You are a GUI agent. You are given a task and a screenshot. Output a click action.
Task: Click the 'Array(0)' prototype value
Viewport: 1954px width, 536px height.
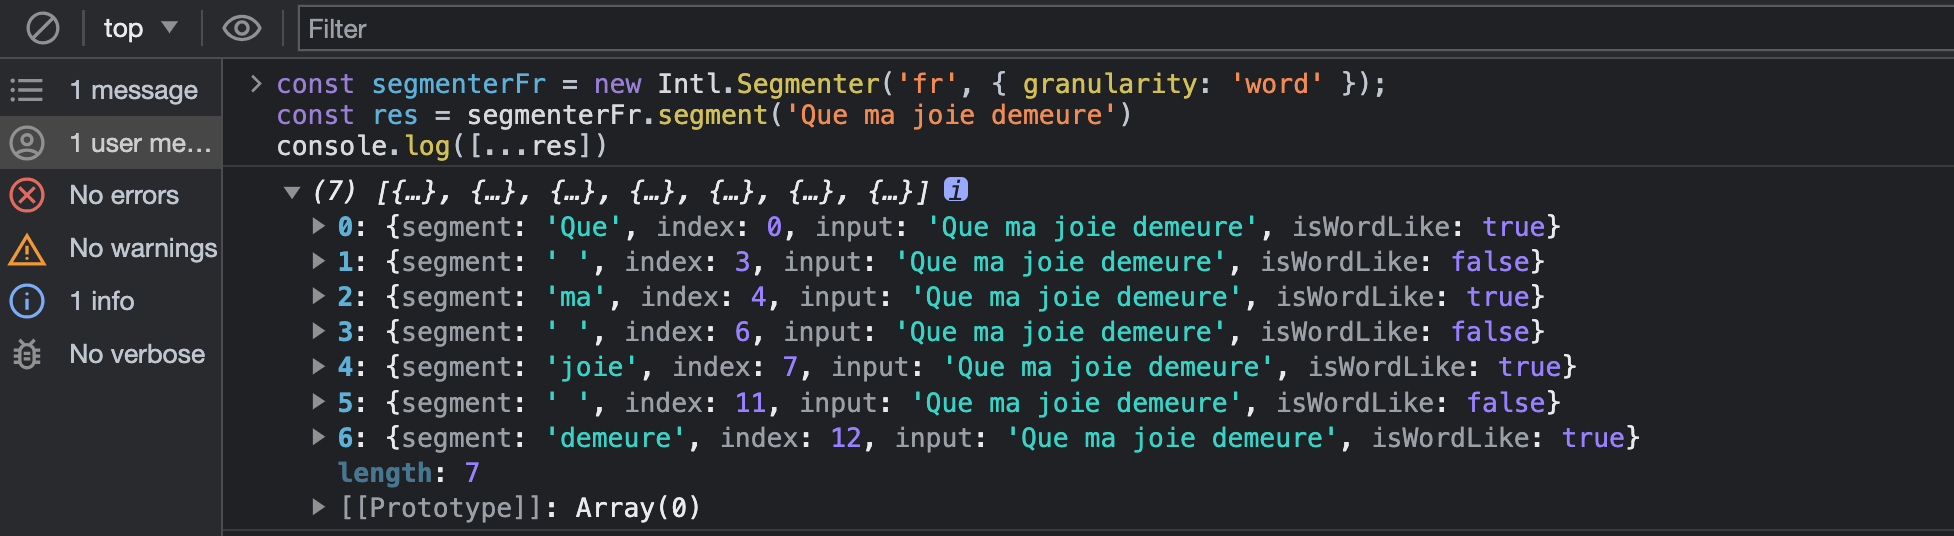pyautogui.click(x=638, y=508)
